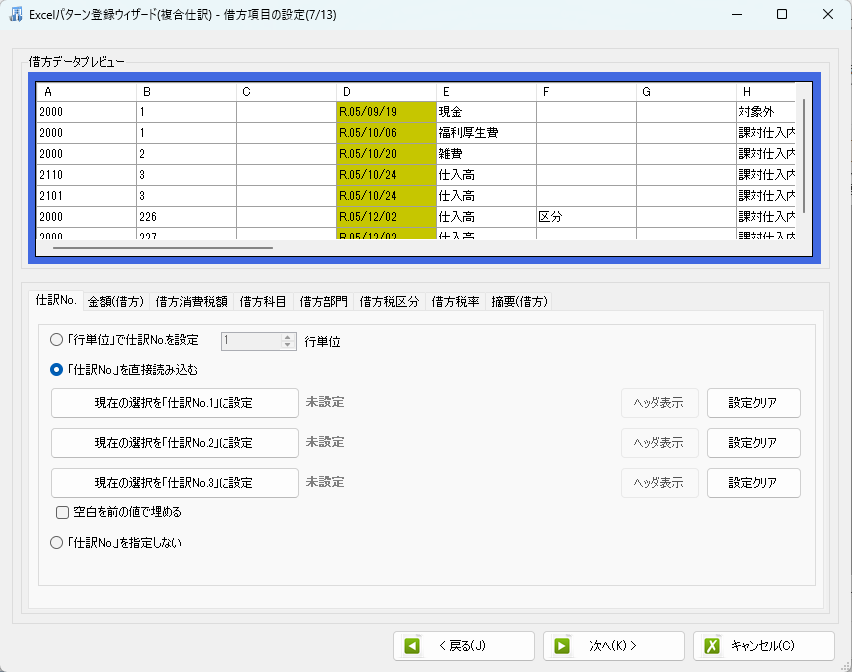Select '仕訳No.'を直接読み込む radio option

point(57,369)
